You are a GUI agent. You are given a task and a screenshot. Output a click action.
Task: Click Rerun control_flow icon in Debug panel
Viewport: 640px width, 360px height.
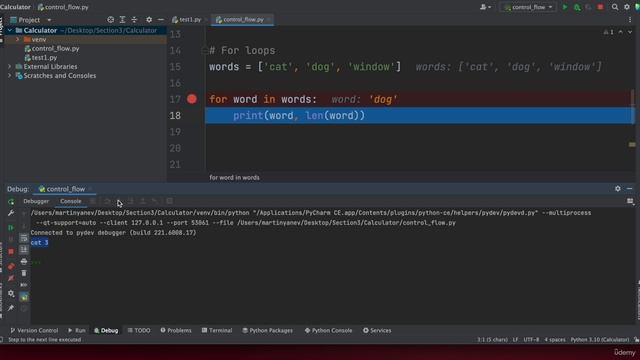(x=11, y=202)
